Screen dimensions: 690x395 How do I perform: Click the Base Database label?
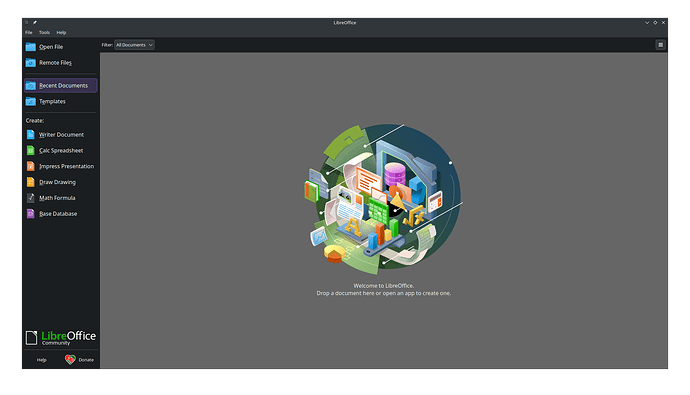(x=58, y=214)
